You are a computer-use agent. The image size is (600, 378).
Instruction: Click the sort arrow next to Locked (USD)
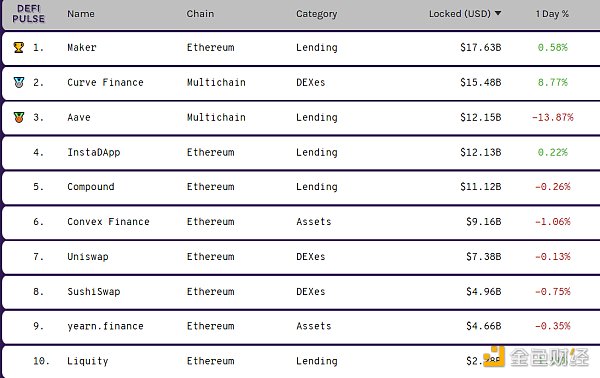click(x=498, y=13)
